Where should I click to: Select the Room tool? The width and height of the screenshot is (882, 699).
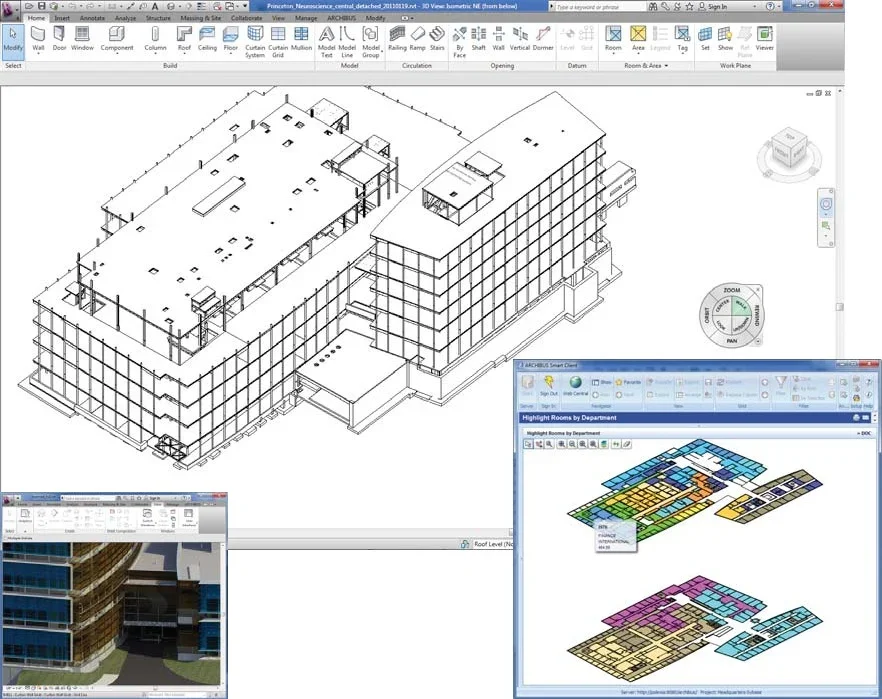pyautogui.click(x=613, y=39)
